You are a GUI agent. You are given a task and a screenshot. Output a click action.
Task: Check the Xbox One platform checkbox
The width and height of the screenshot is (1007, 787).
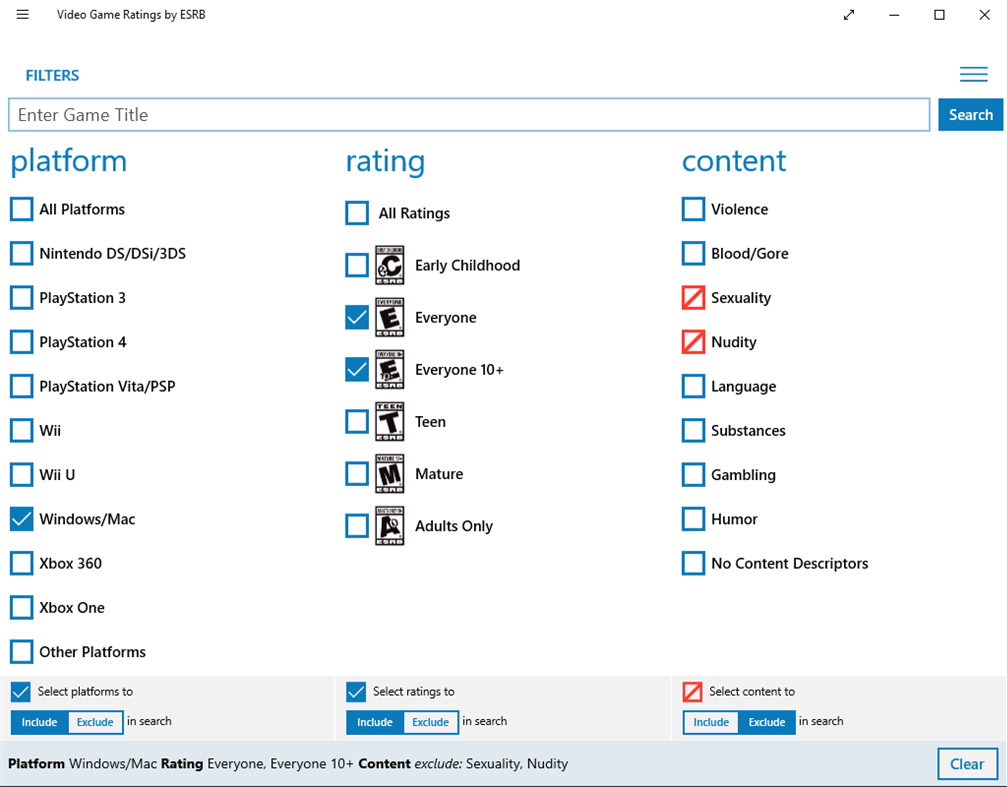point(21,607)
